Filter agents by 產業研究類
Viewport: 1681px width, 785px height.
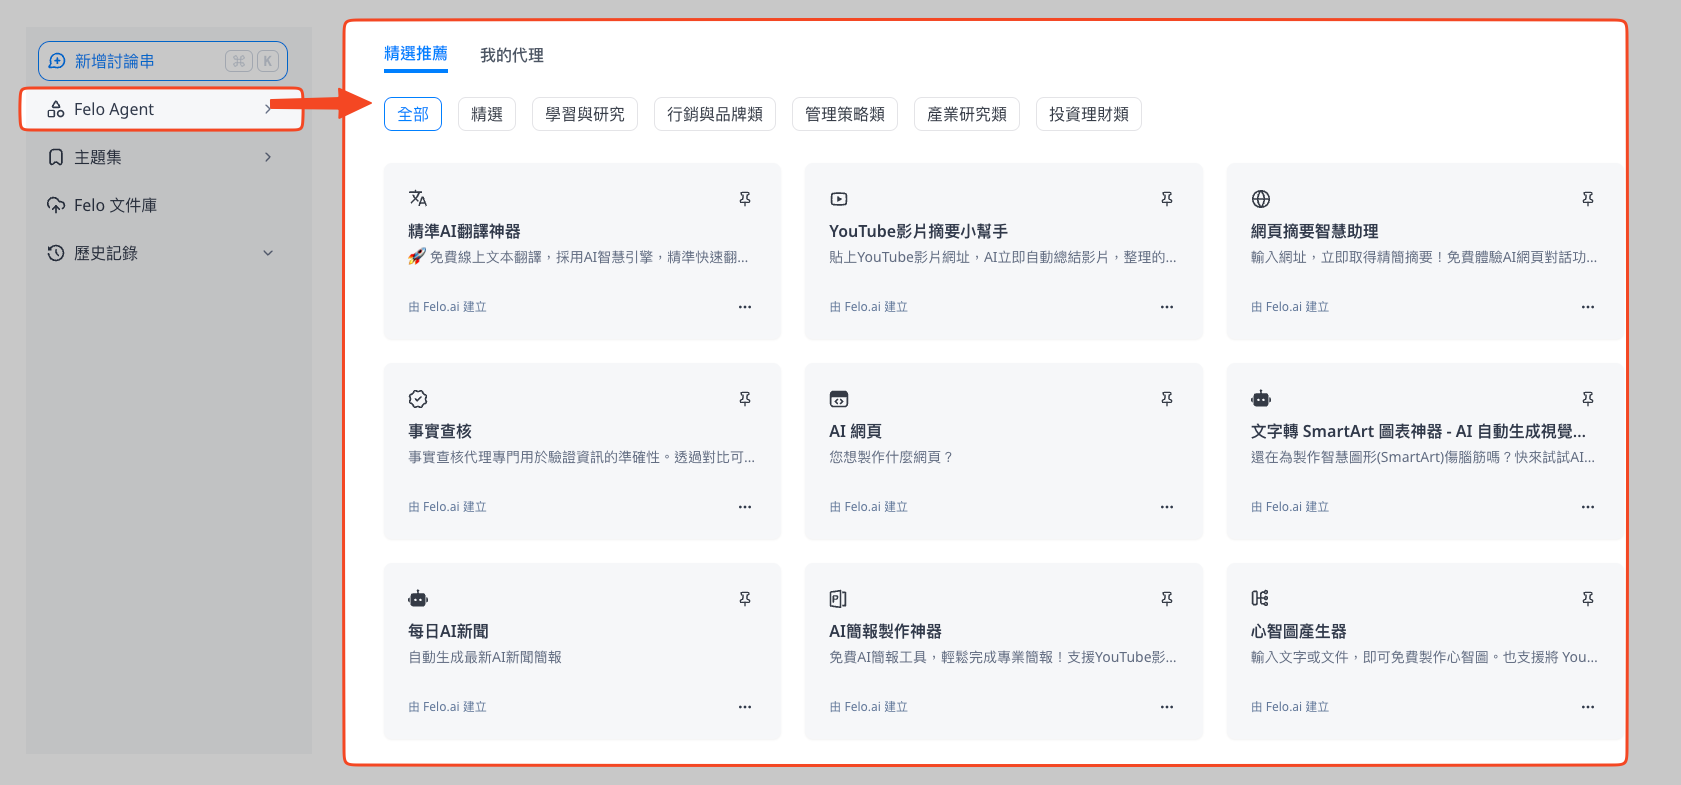[x=967, y=114]
